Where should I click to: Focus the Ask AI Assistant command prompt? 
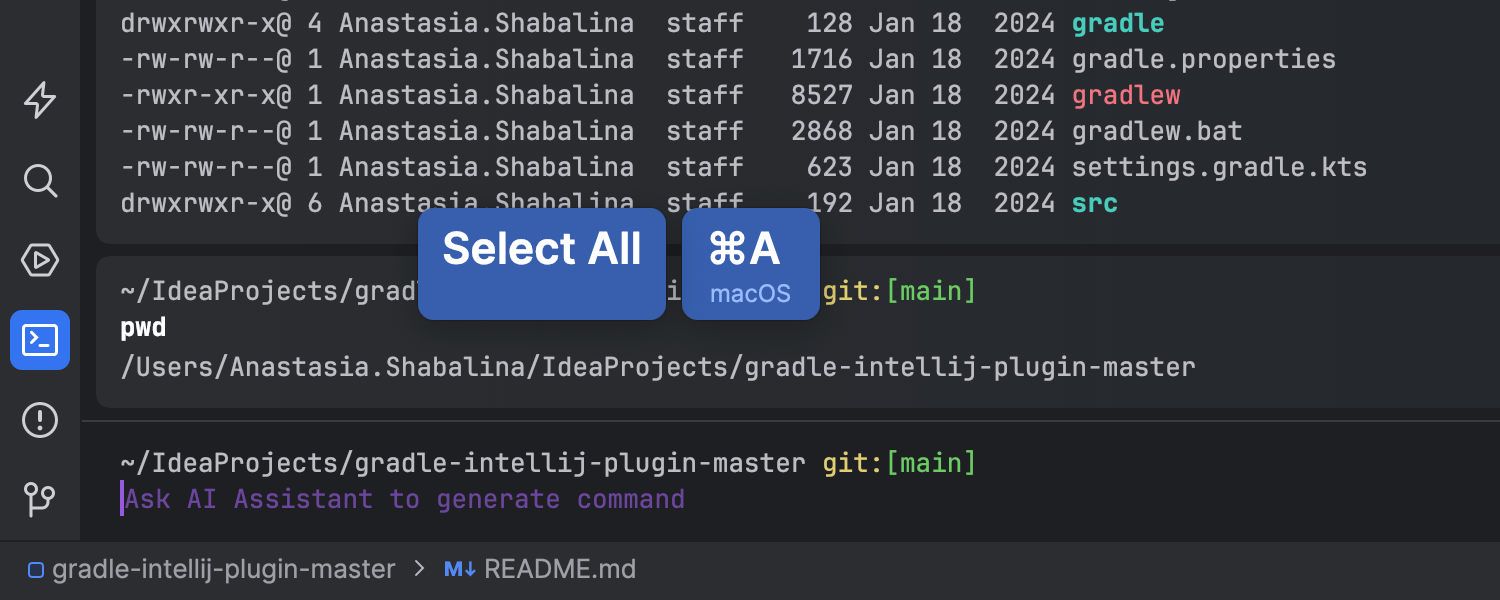405,499
